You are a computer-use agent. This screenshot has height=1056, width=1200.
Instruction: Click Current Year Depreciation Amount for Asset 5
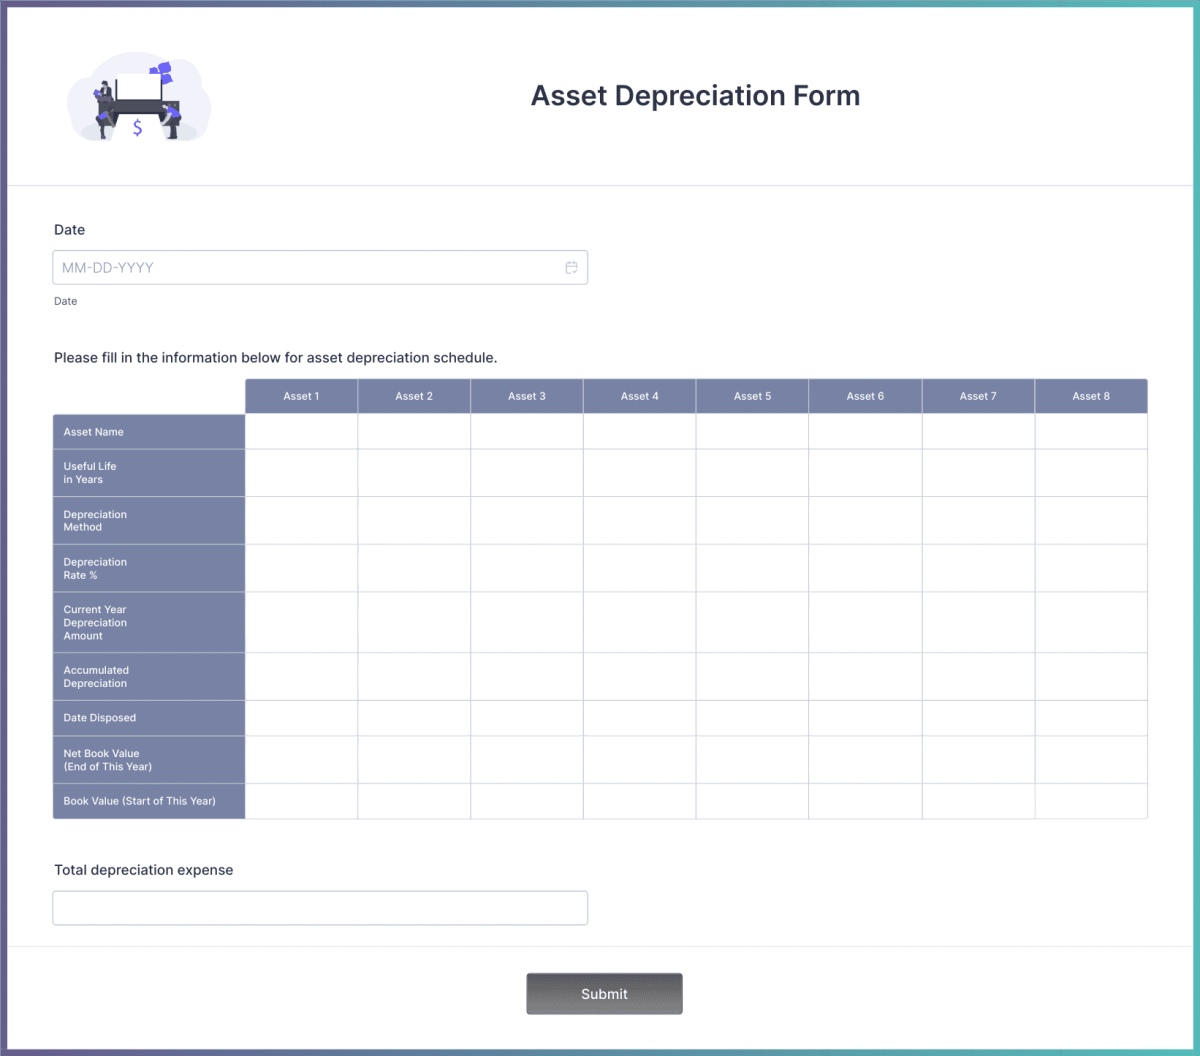[x=752, y=622]
